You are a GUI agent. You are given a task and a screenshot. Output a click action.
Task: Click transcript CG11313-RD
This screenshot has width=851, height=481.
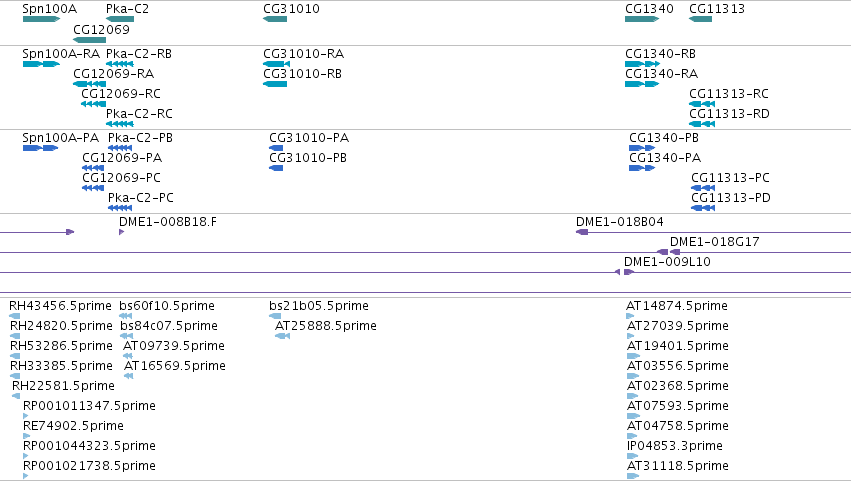(729, 115)
